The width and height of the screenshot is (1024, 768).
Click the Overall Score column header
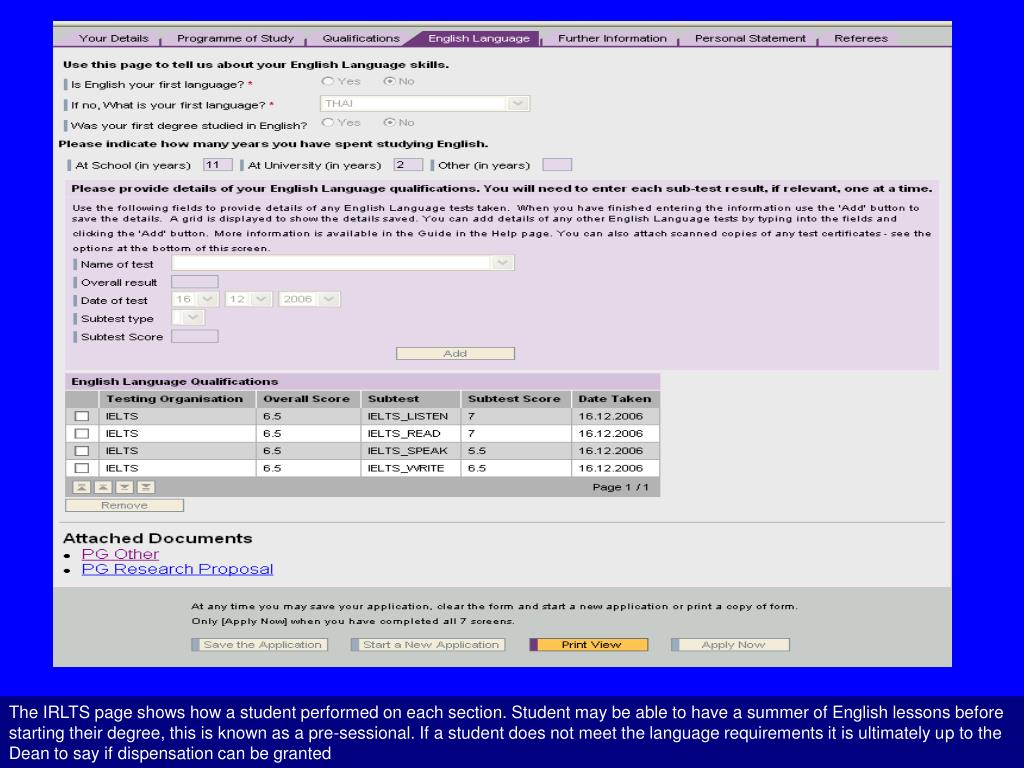(308, 398)
